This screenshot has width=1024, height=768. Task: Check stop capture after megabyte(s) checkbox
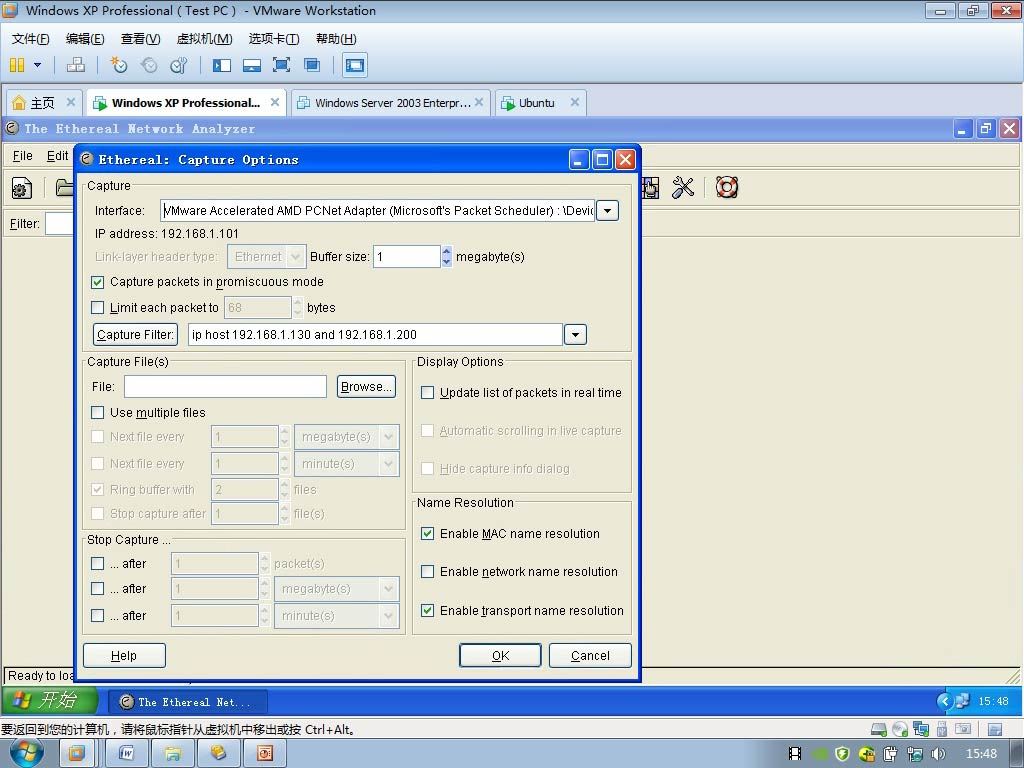97,588
